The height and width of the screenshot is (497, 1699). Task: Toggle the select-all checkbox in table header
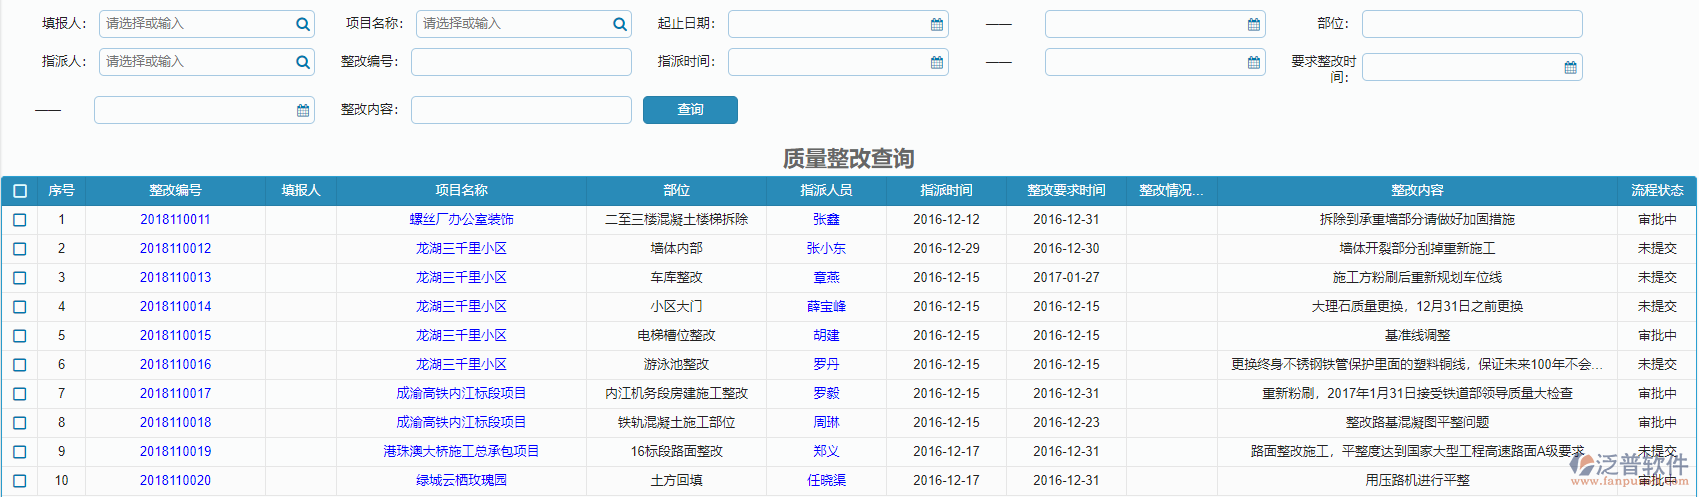[x=20, y=190]
